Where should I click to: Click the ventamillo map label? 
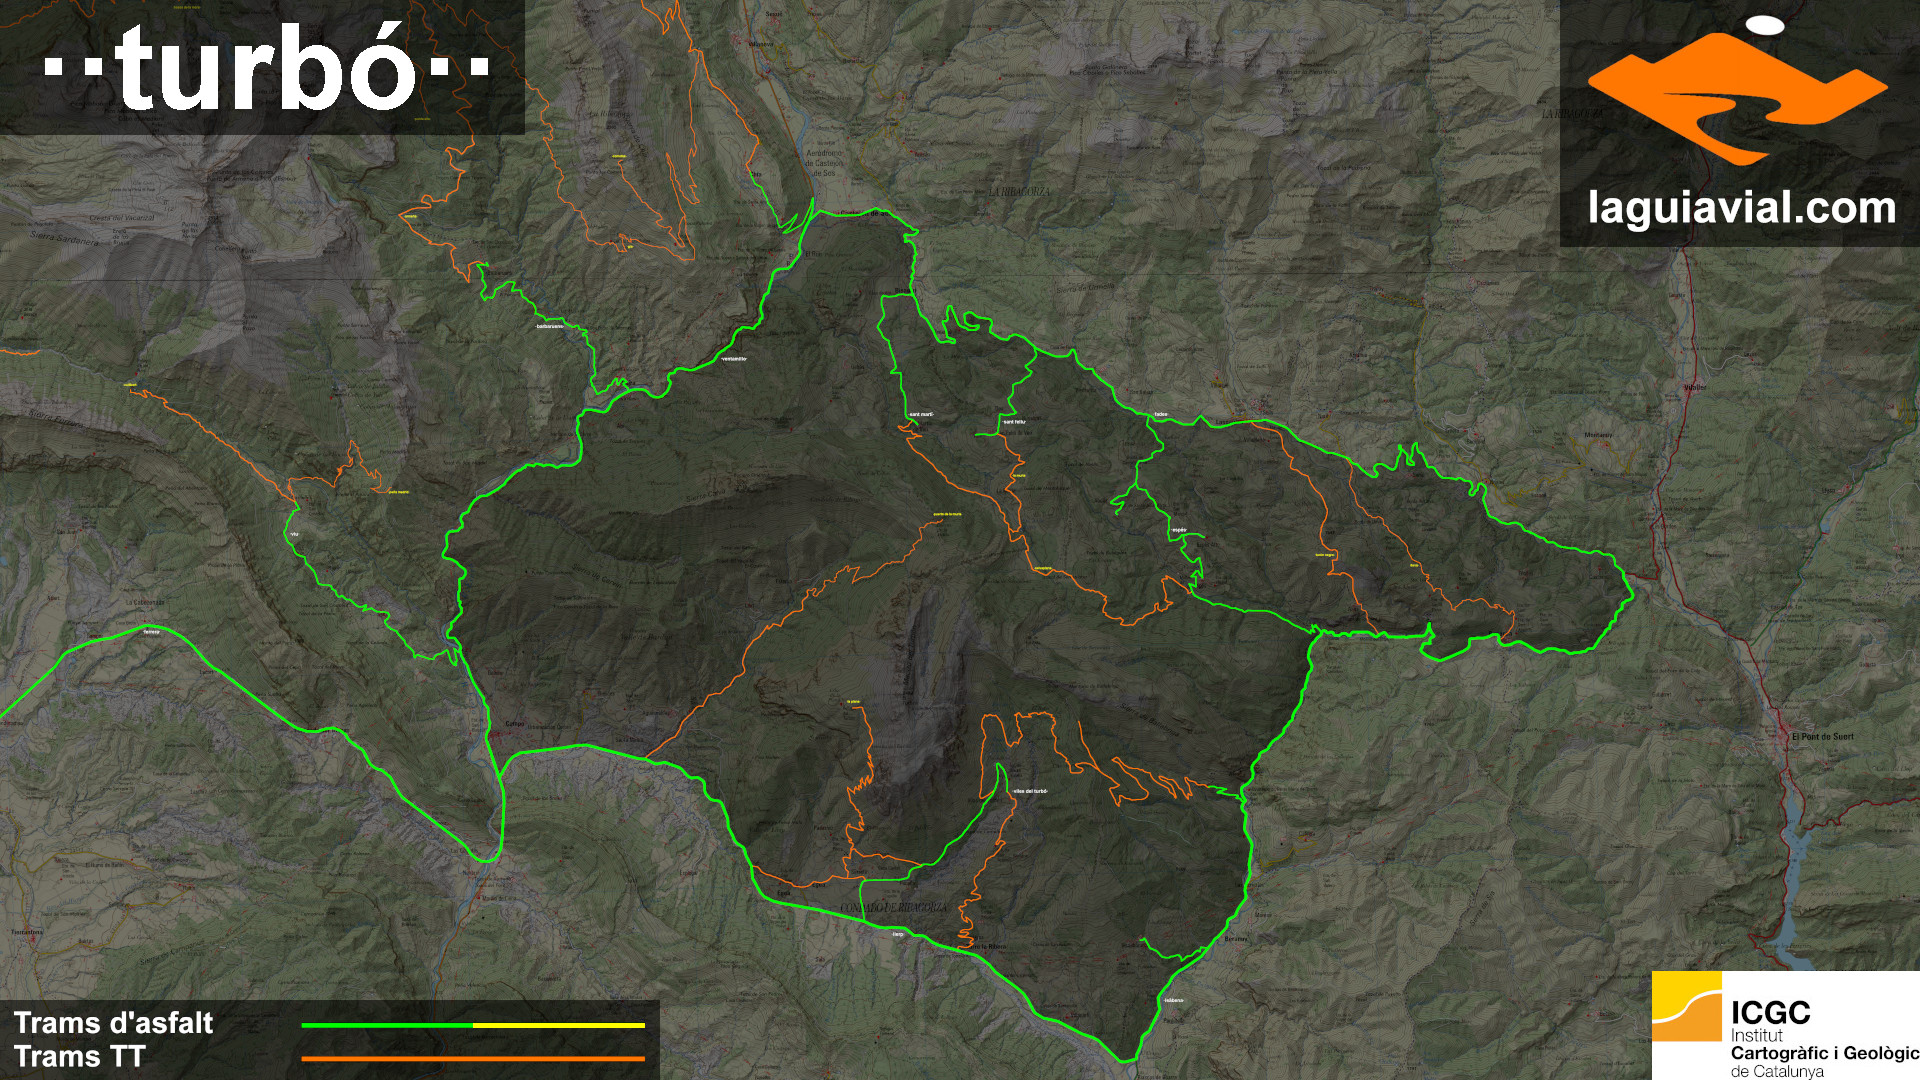click(733, 358)
